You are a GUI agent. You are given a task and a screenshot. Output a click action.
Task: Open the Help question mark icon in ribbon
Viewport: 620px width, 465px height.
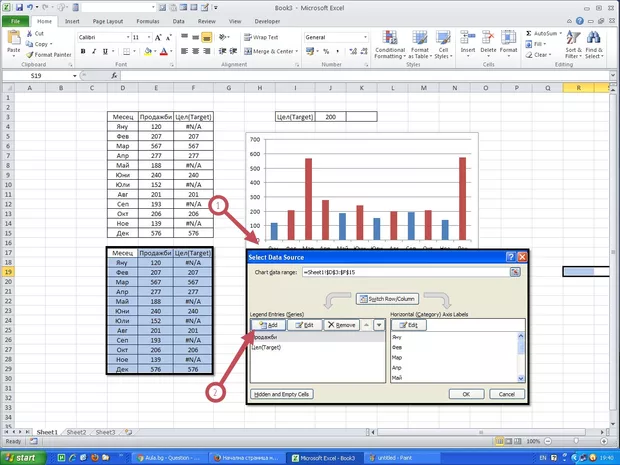pyautogui.click(x=580, y=21)
